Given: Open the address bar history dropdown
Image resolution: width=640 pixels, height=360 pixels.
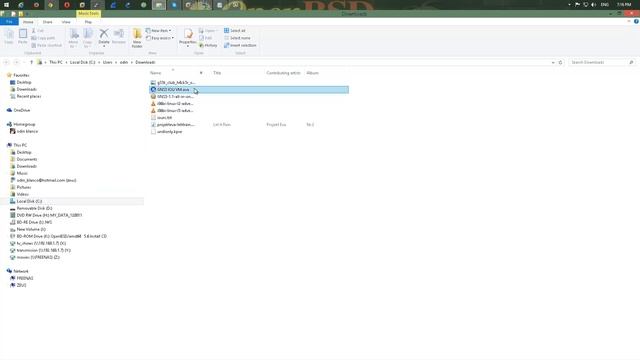Looking at the screenshot, I should [x=553, y=62].
